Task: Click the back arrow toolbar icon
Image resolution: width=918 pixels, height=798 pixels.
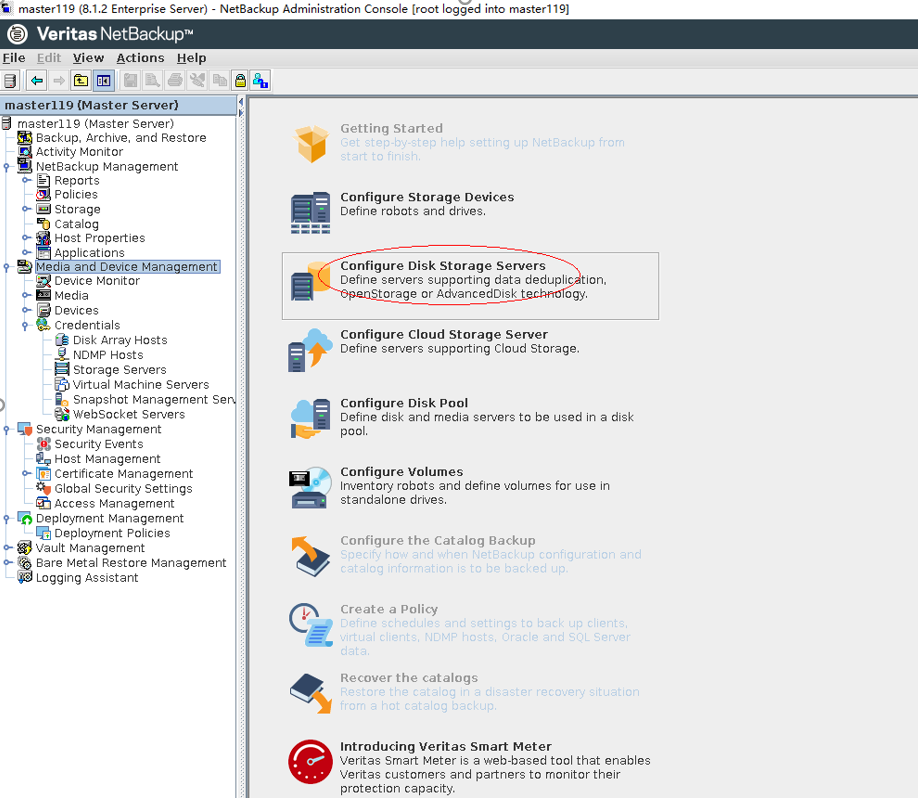Action: pos(37,81)
